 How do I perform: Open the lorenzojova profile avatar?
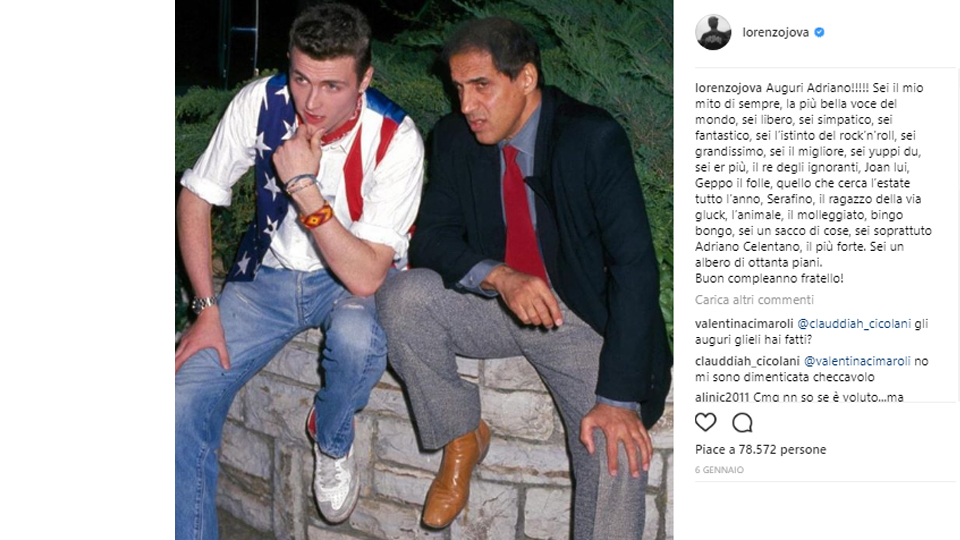pos(713,32)
